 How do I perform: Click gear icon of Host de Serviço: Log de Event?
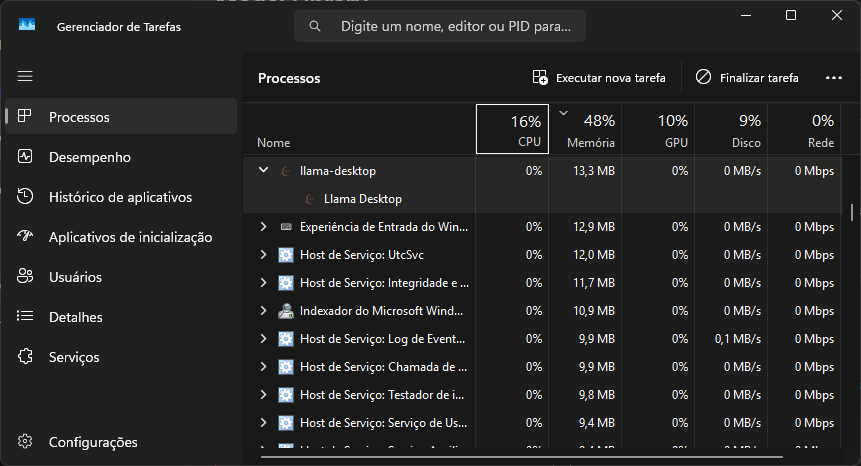286,339
